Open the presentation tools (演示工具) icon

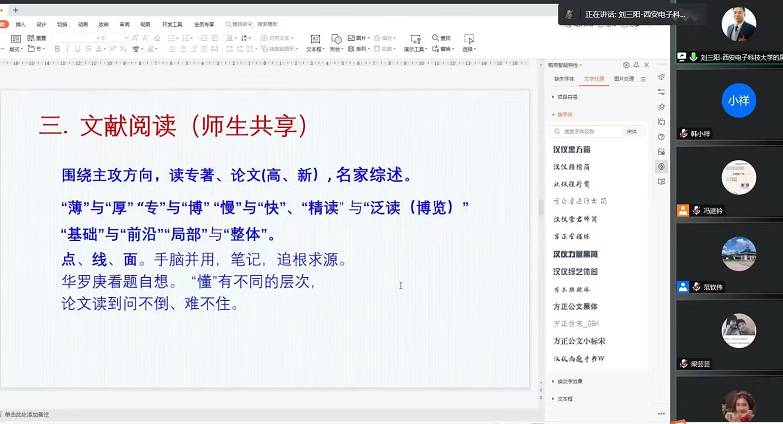(416, 42)
